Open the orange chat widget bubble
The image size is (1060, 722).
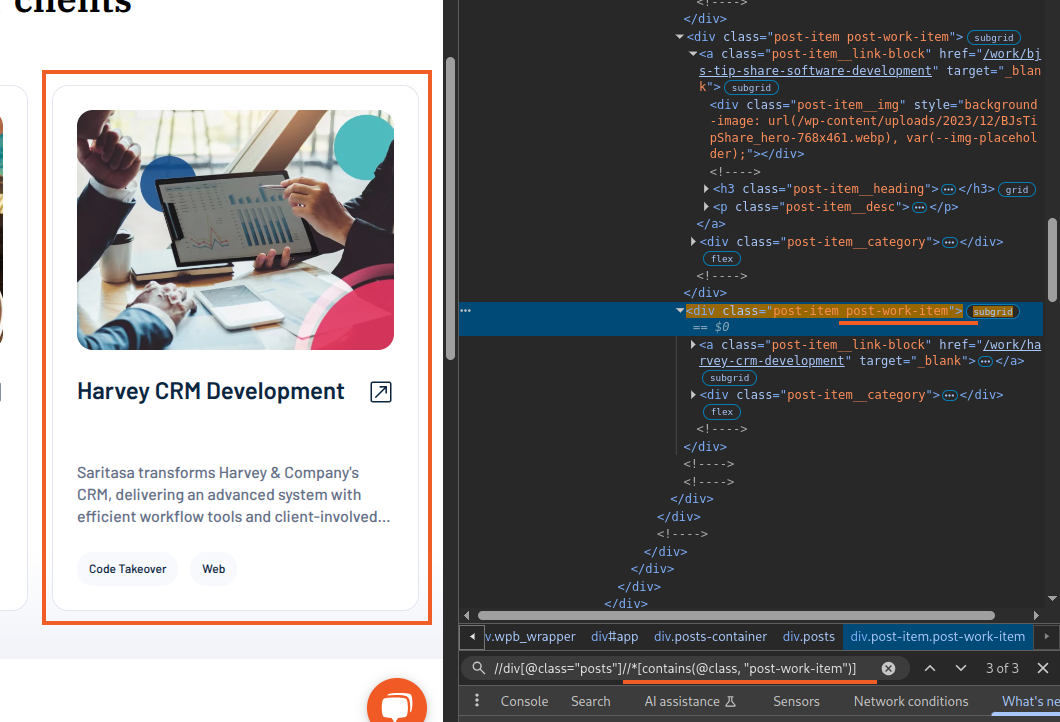pos(396,705)
